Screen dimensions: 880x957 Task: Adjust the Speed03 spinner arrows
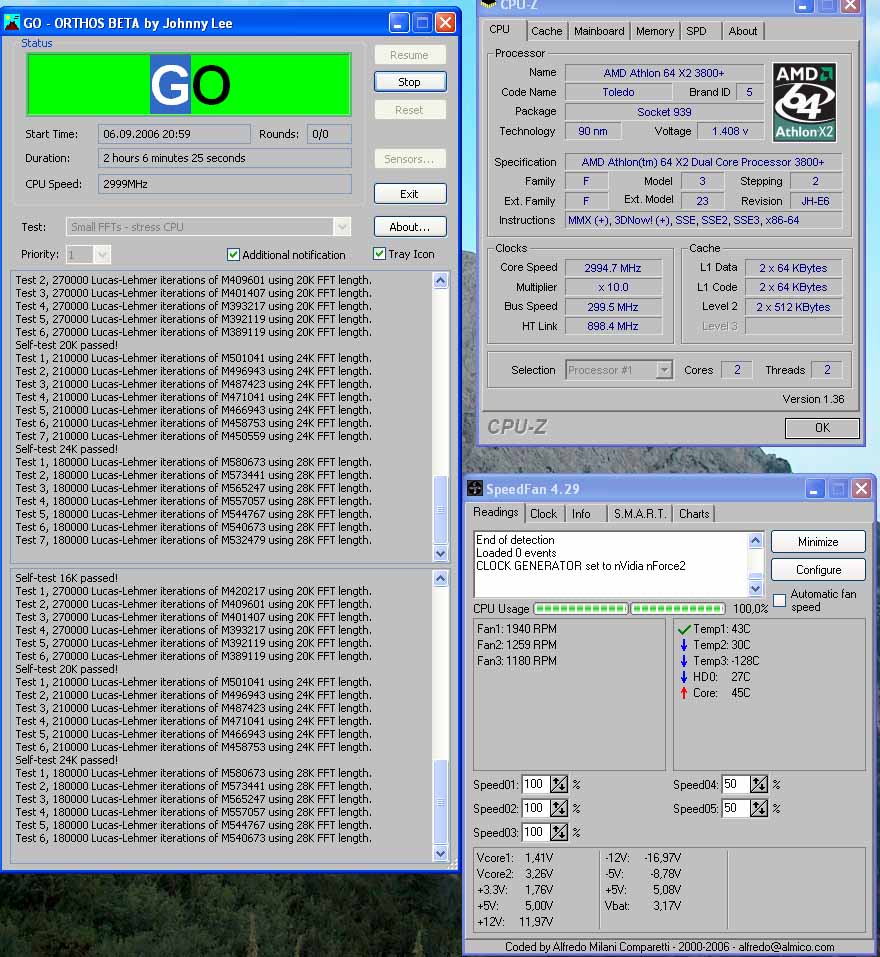(558, 832)
